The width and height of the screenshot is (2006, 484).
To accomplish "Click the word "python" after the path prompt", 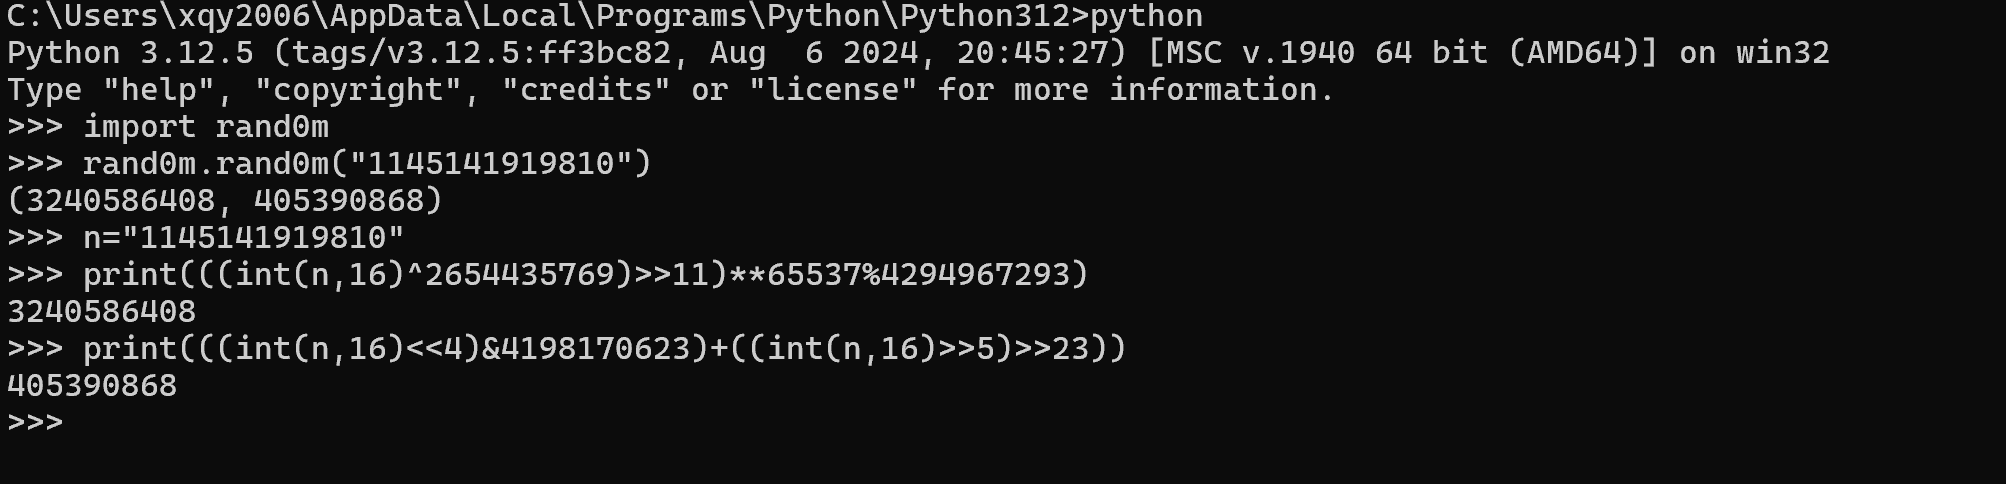I will coord(1147,16).
